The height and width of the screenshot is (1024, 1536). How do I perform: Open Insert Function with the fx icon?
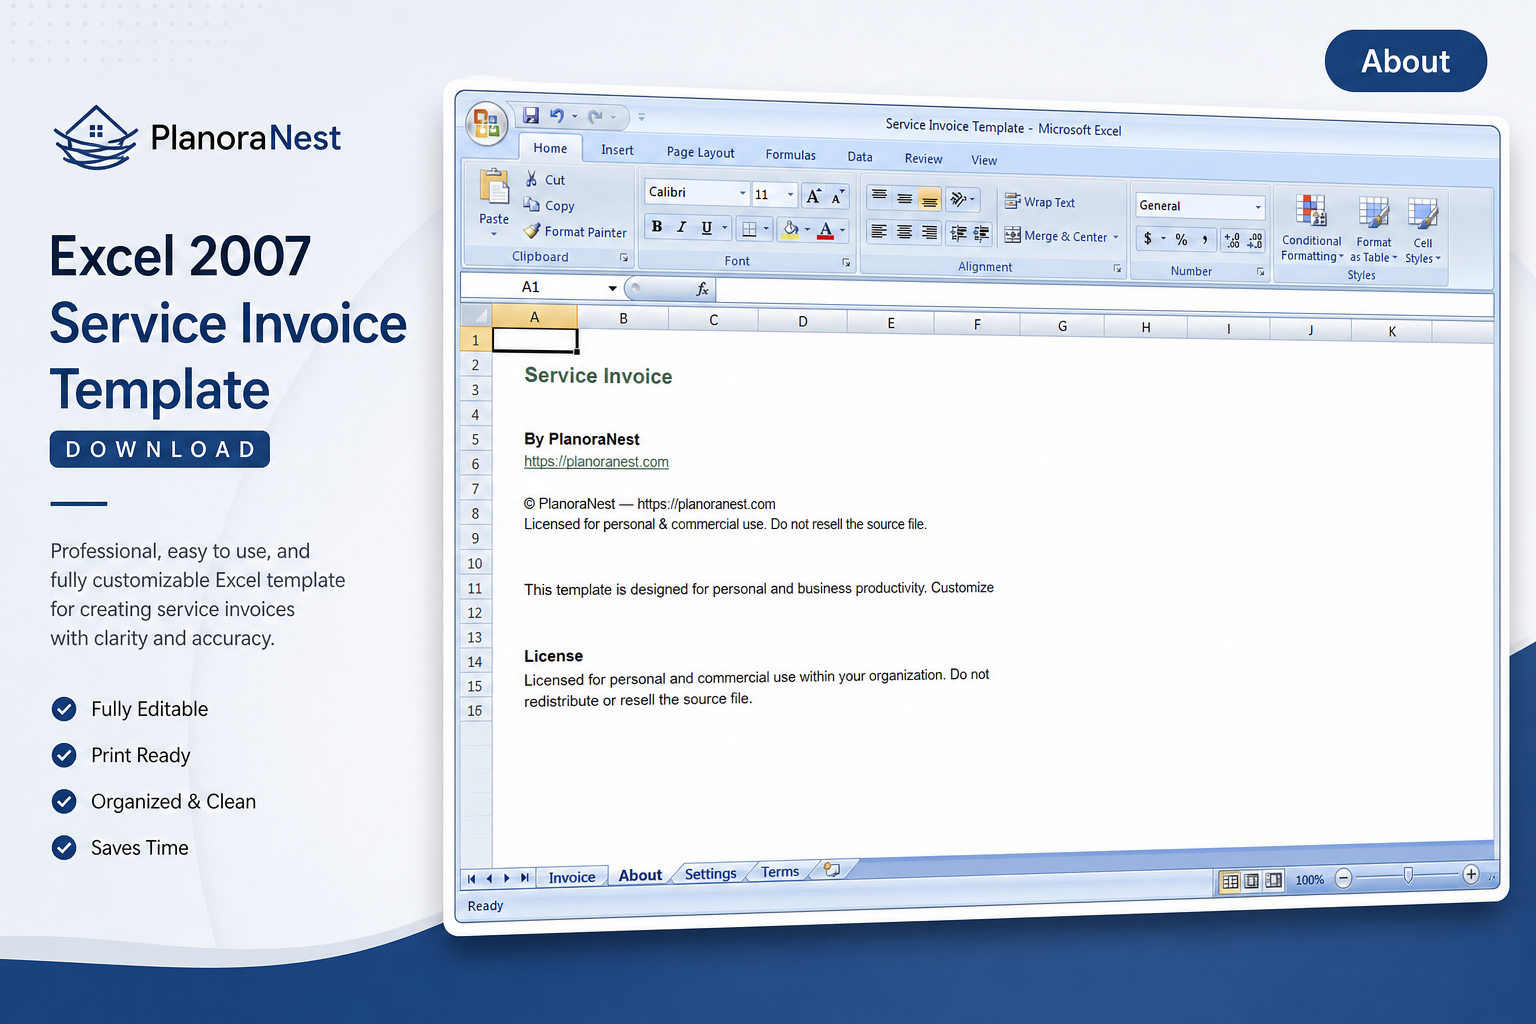coord(703,288)
